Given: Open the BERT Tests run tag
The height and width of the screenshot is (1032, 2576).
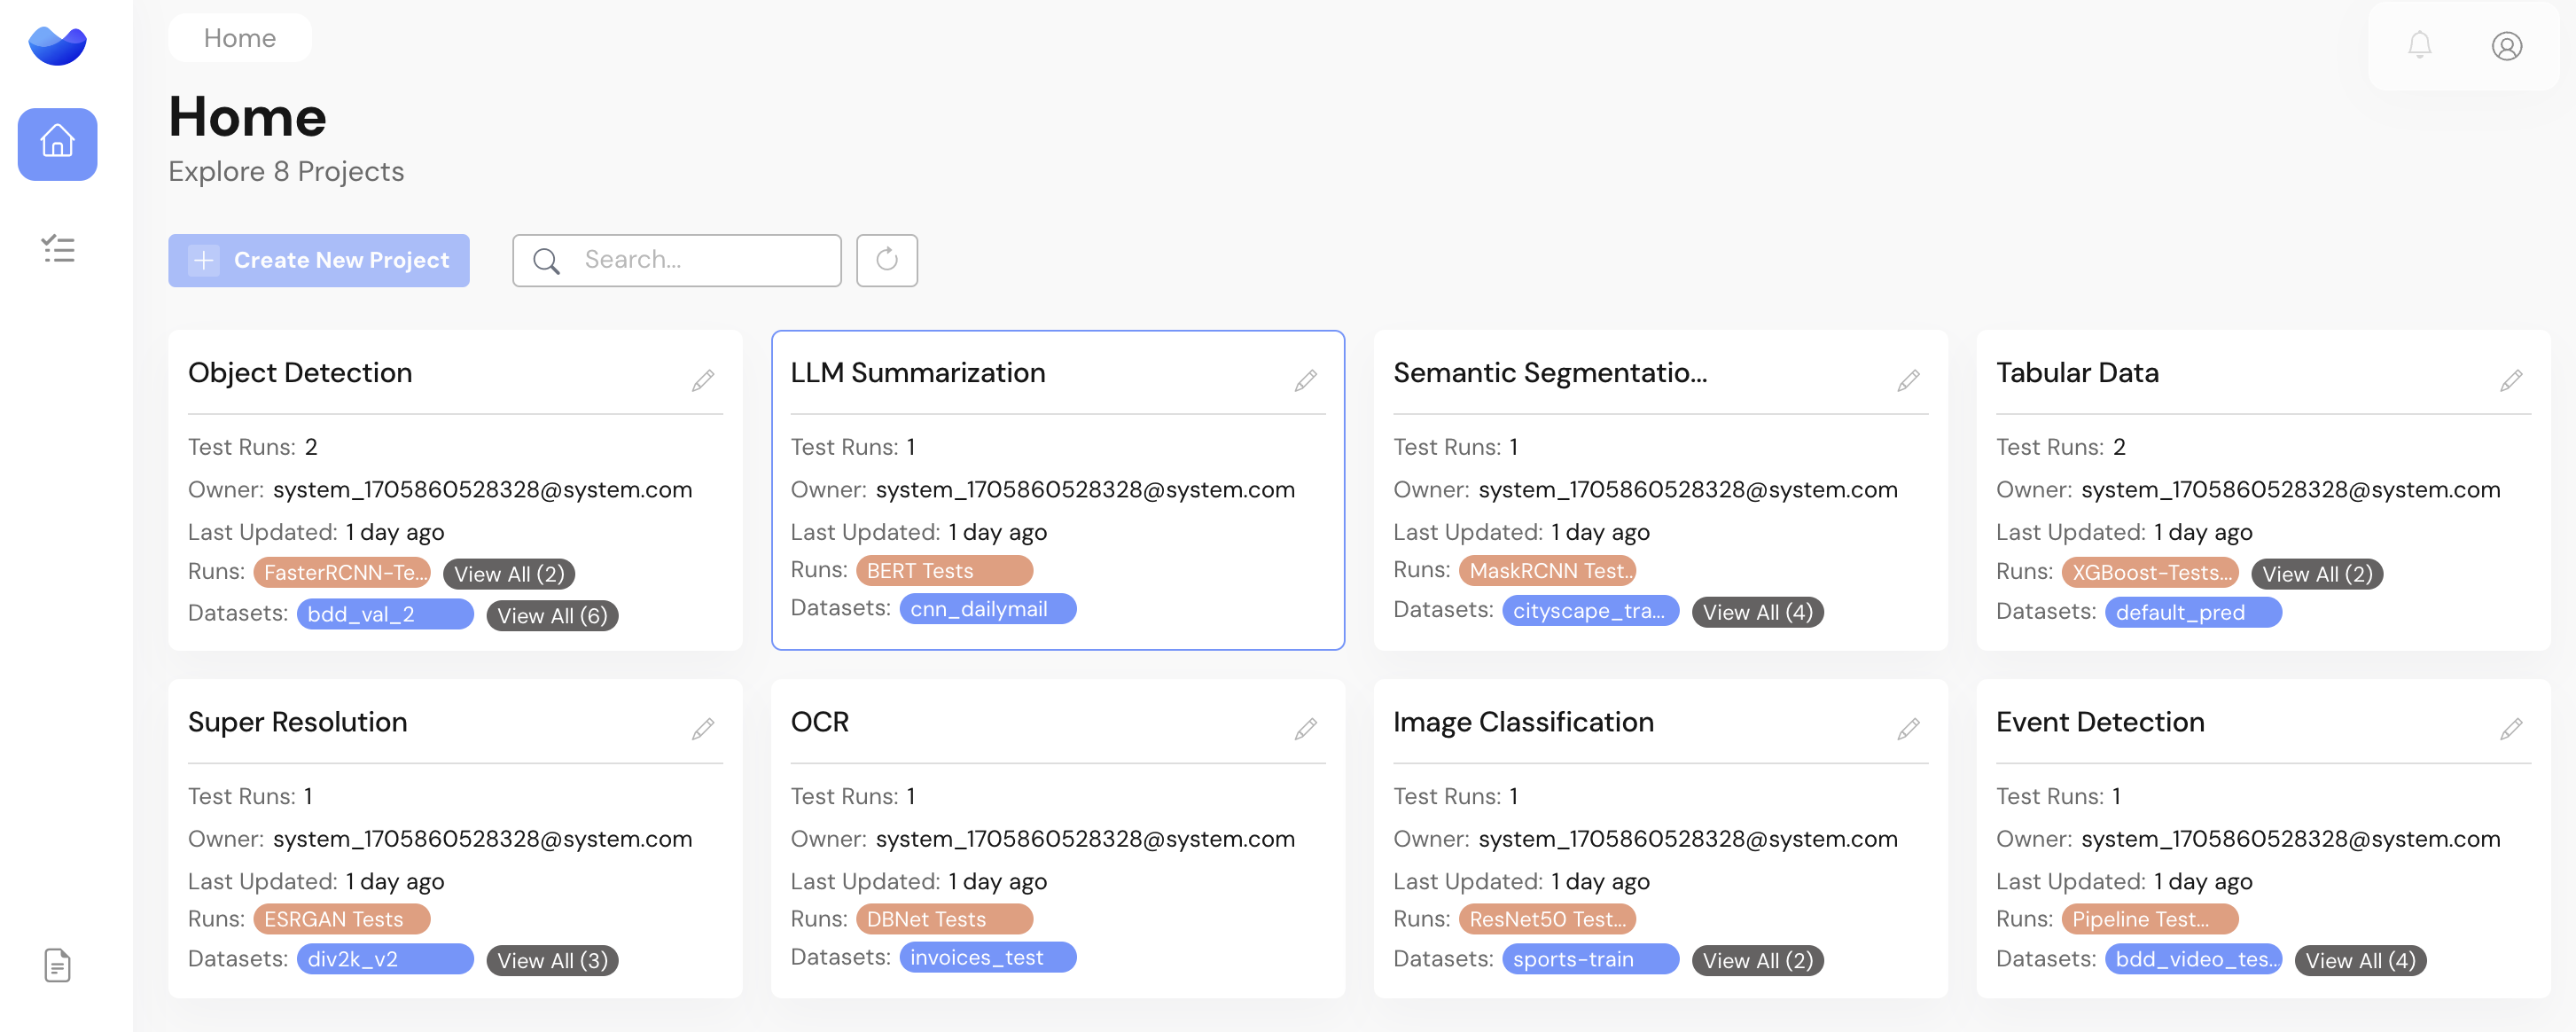Looking at the screenshot, I should pyautogui.click(x=943, y=571).
